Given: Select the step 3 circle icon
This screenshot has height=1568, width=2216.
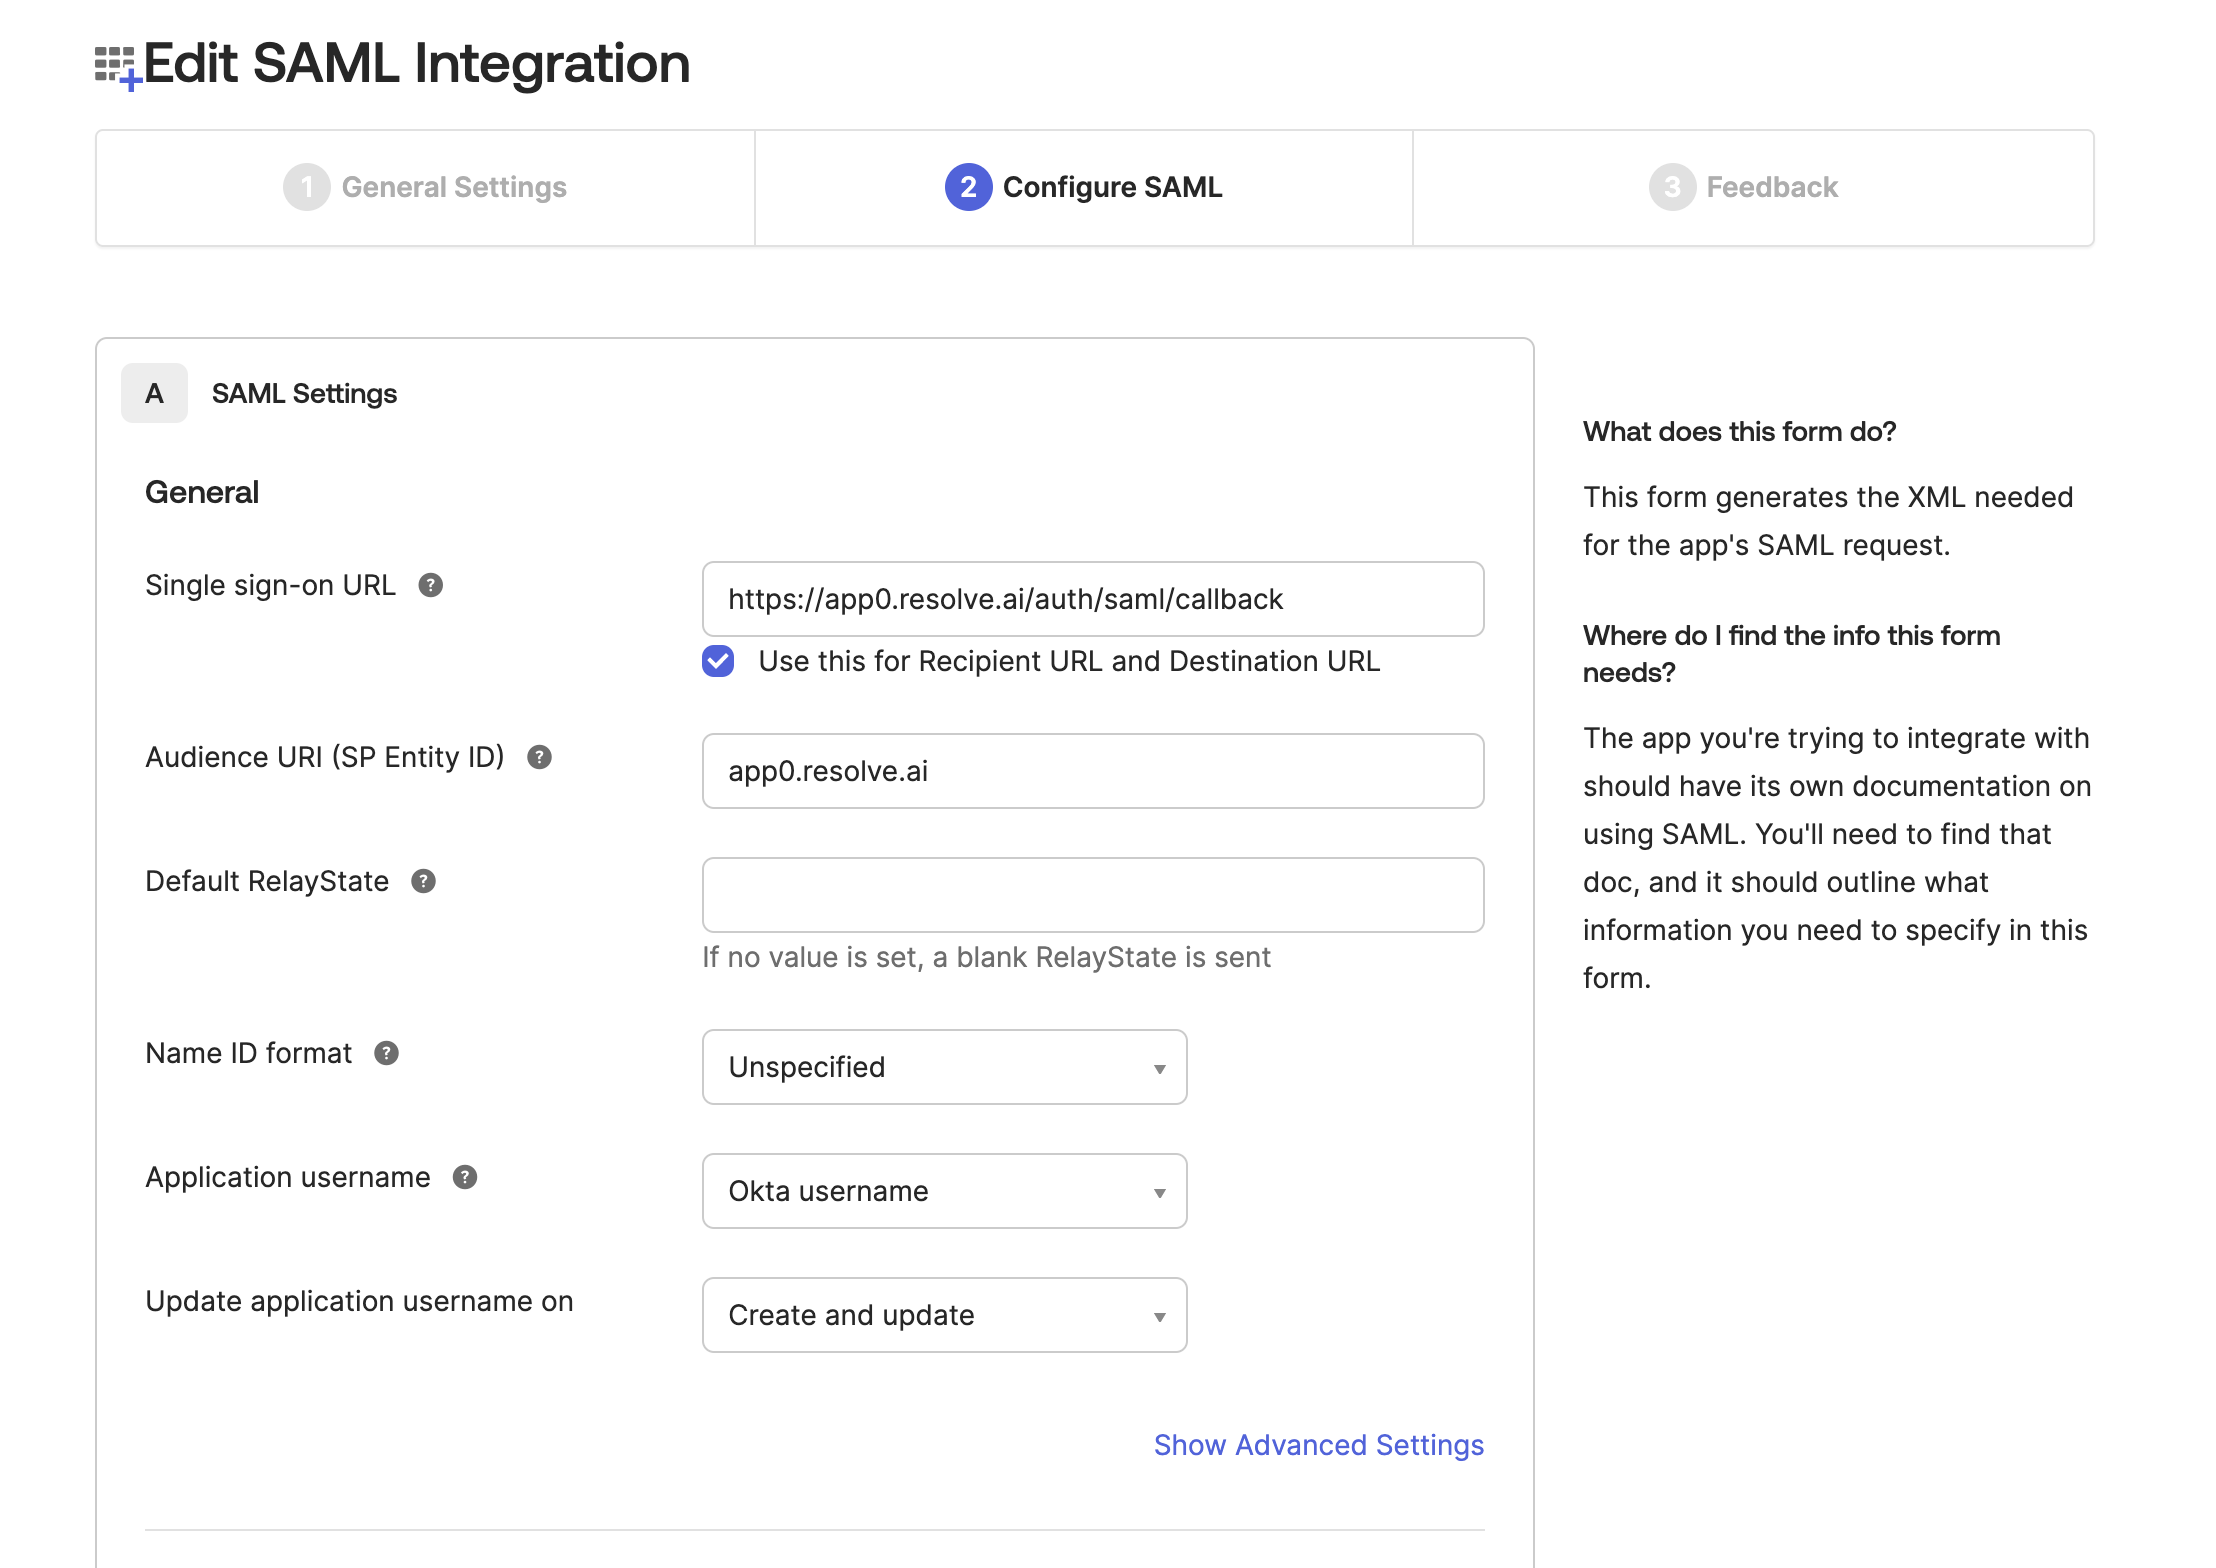Looking at the screenshot, I should coord(1672,187).
